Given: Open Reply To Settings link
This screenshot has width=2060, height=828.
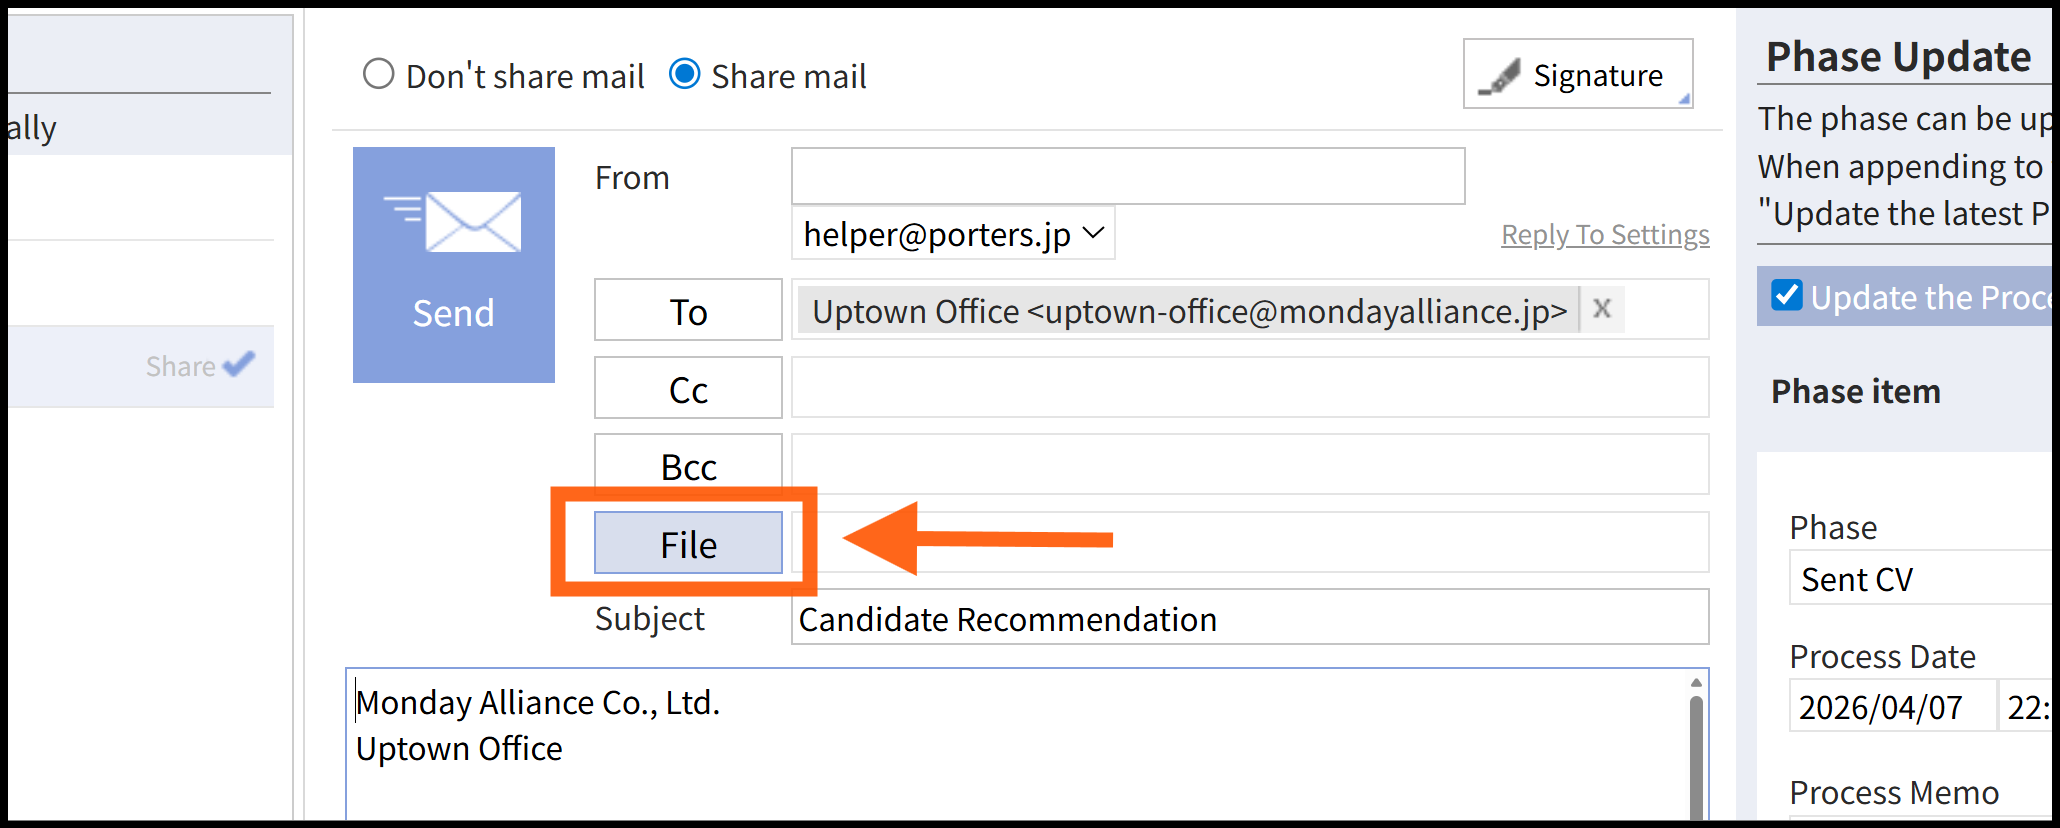Looking at the screenshot, I should point(1605,235).
